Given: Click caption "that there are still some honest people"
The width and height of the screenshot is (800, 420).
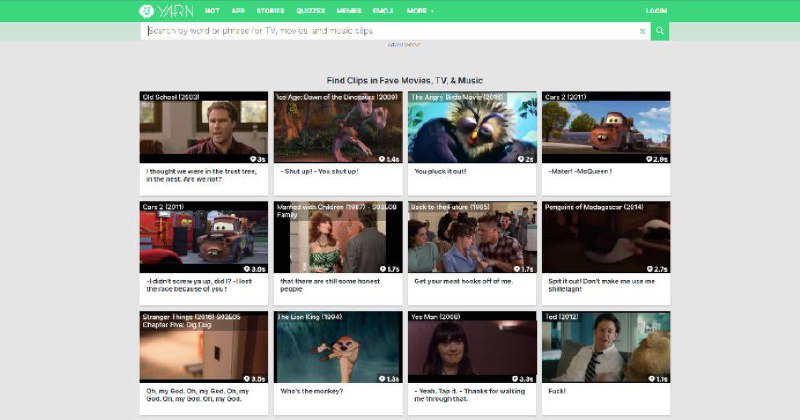Looking at the screenshot, I should 330,285.
